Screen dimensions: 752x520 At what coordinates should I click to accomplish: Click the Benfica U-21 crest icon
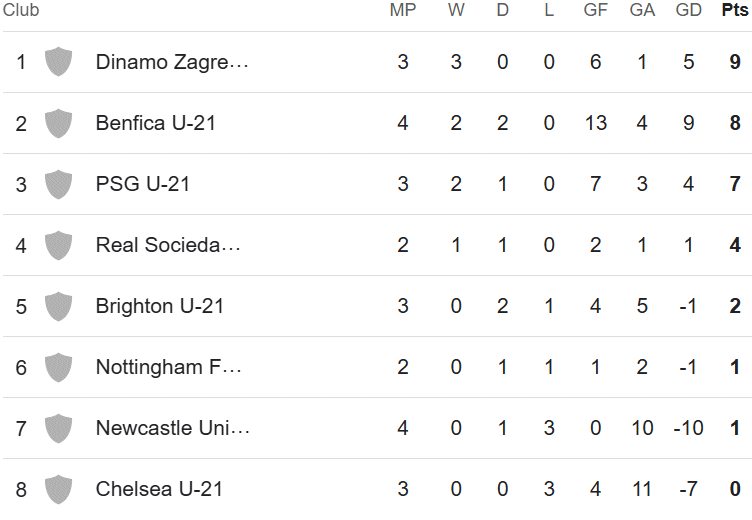(x=59, y=123)
